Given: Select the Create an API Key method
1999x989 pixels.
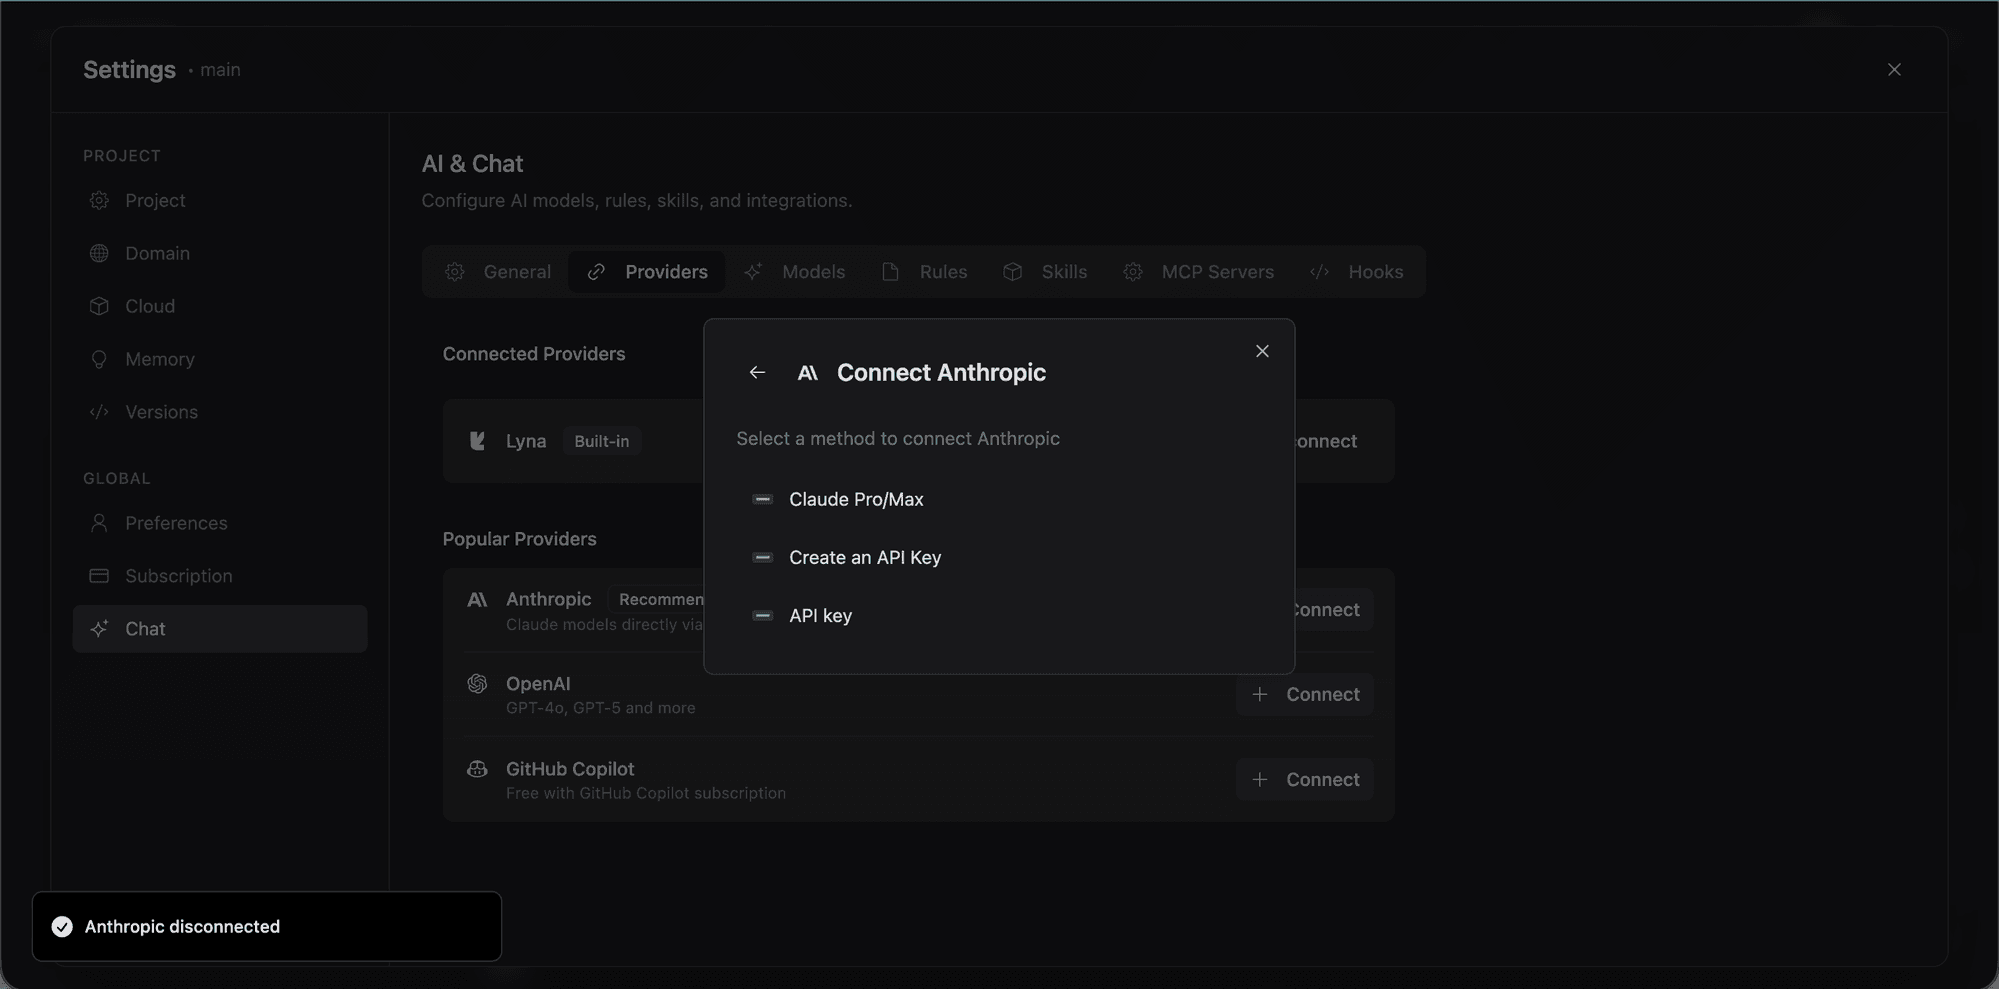Looking at the screenshot, I should click(x=864, y=557).
